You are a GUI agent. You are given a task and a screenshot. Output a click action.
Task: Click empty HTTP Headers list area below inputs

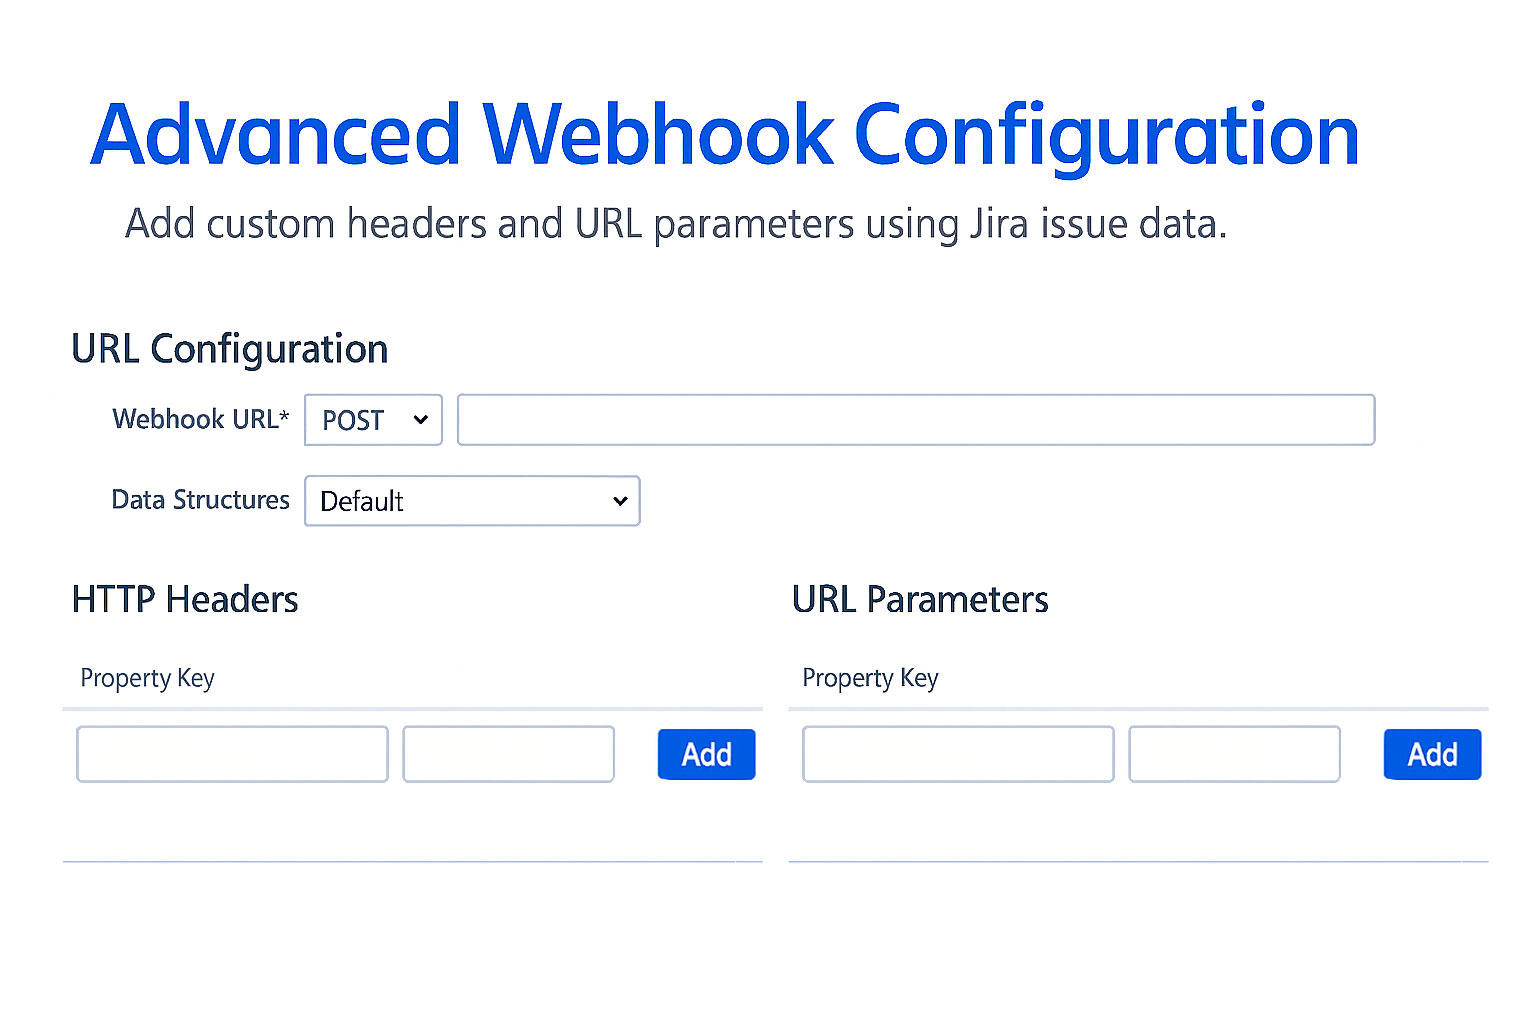pyautogui.click(x=412, y=822)
